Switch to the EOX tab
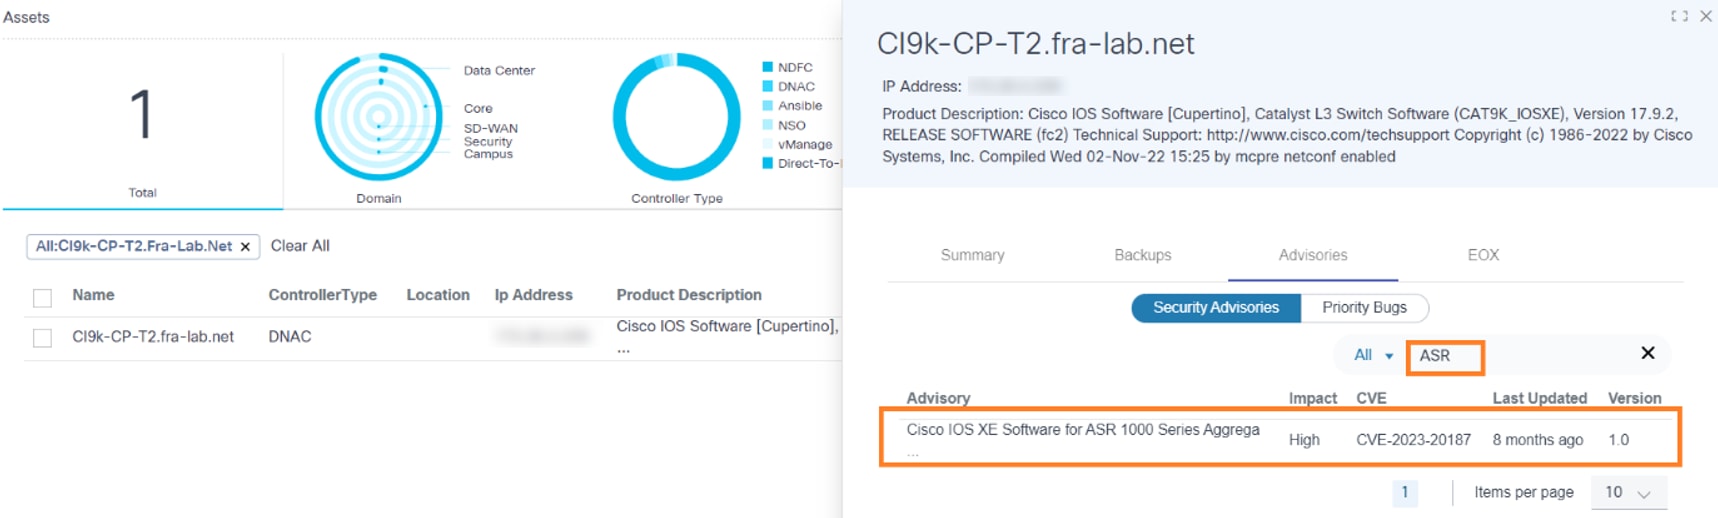This screenshot has width=1718, height=518. click(1483, 255)
